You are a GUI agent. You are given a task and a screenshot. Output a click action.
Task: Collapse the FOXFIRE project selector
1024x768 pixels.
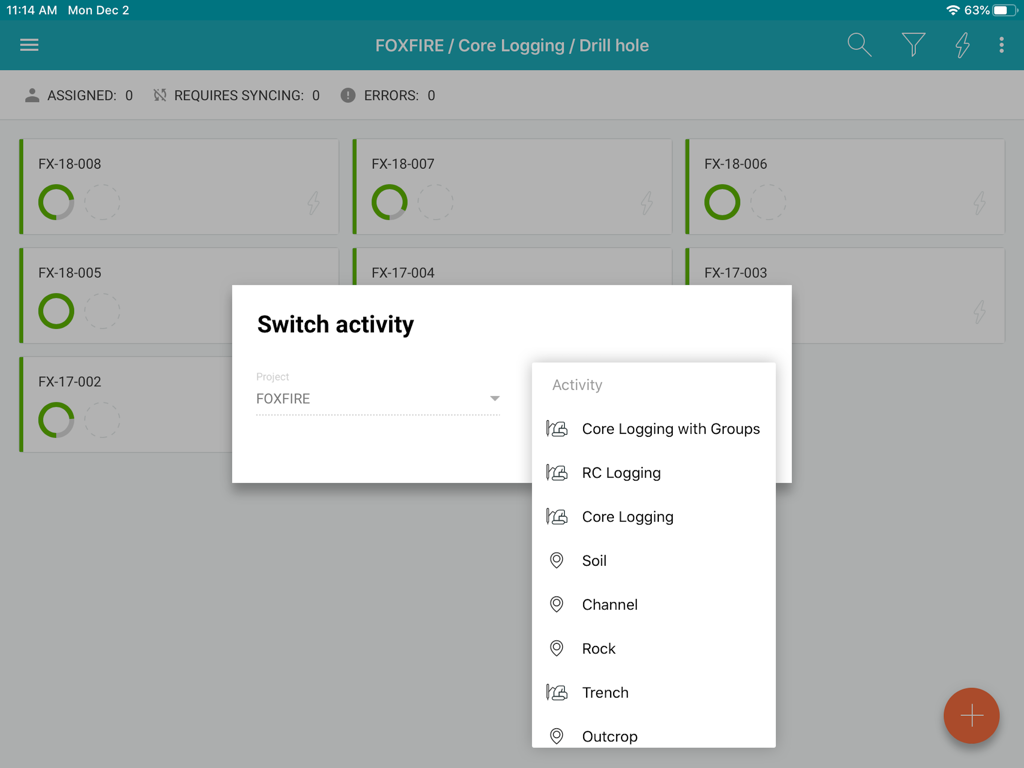tap(494, 398)
